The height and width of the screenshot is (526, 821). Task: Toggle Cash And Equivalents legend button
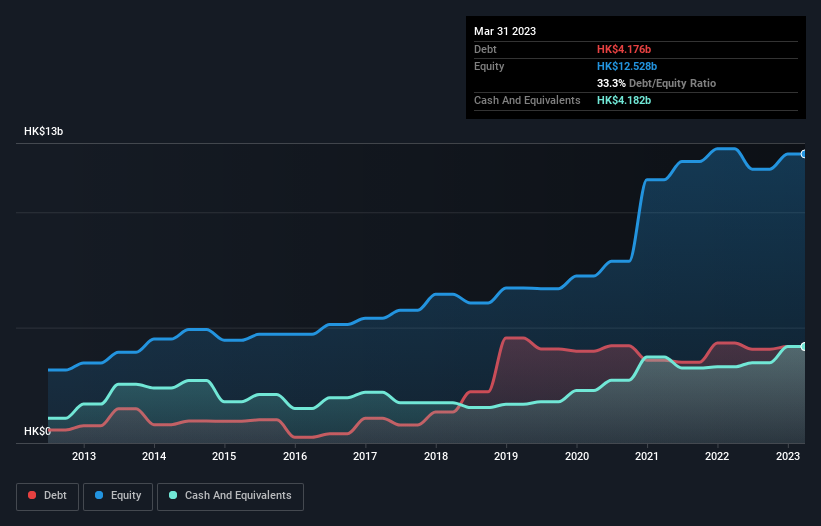click(x=230, y=496)
